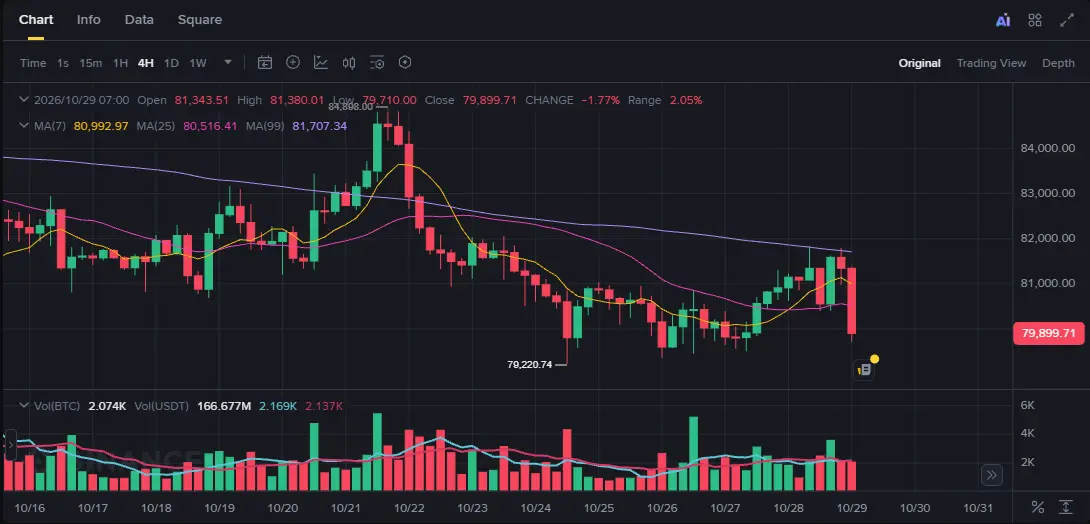Click the Vol(BTC) label

(x=57, y=406)
